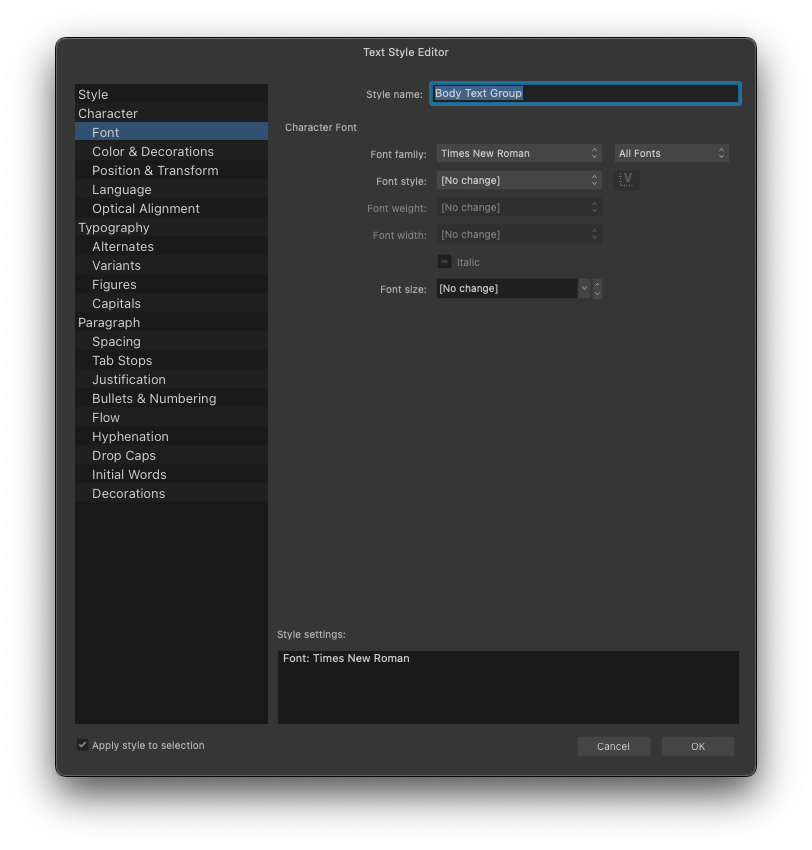Viewport: 812px width, 850px height.
Task: Select the Font category in the sidebar
Action: (170, 131)
